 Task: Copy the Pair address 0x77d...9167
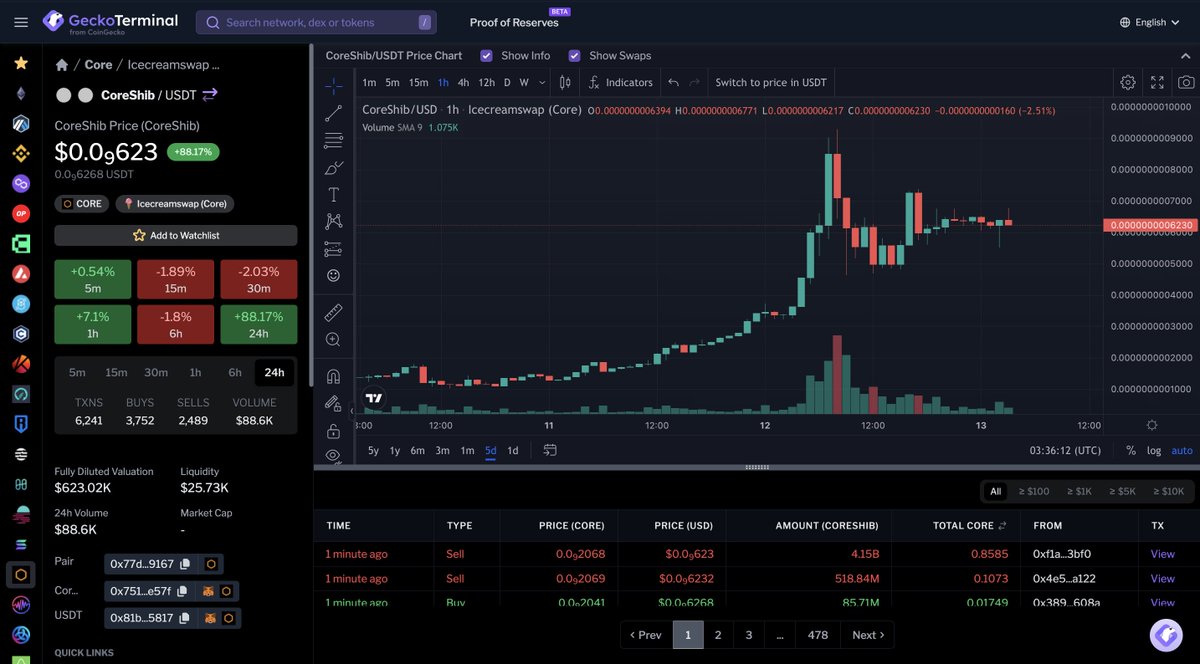[185, 564]
